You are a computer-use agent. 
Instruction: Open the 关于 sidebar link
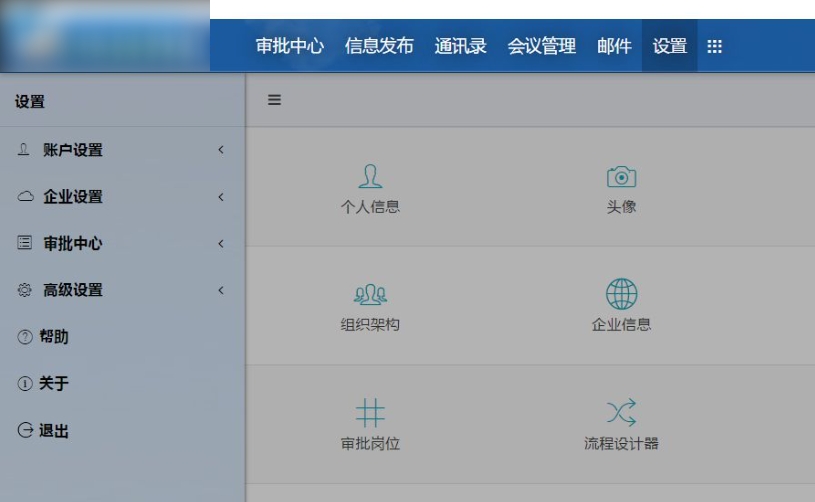point(53,384)
